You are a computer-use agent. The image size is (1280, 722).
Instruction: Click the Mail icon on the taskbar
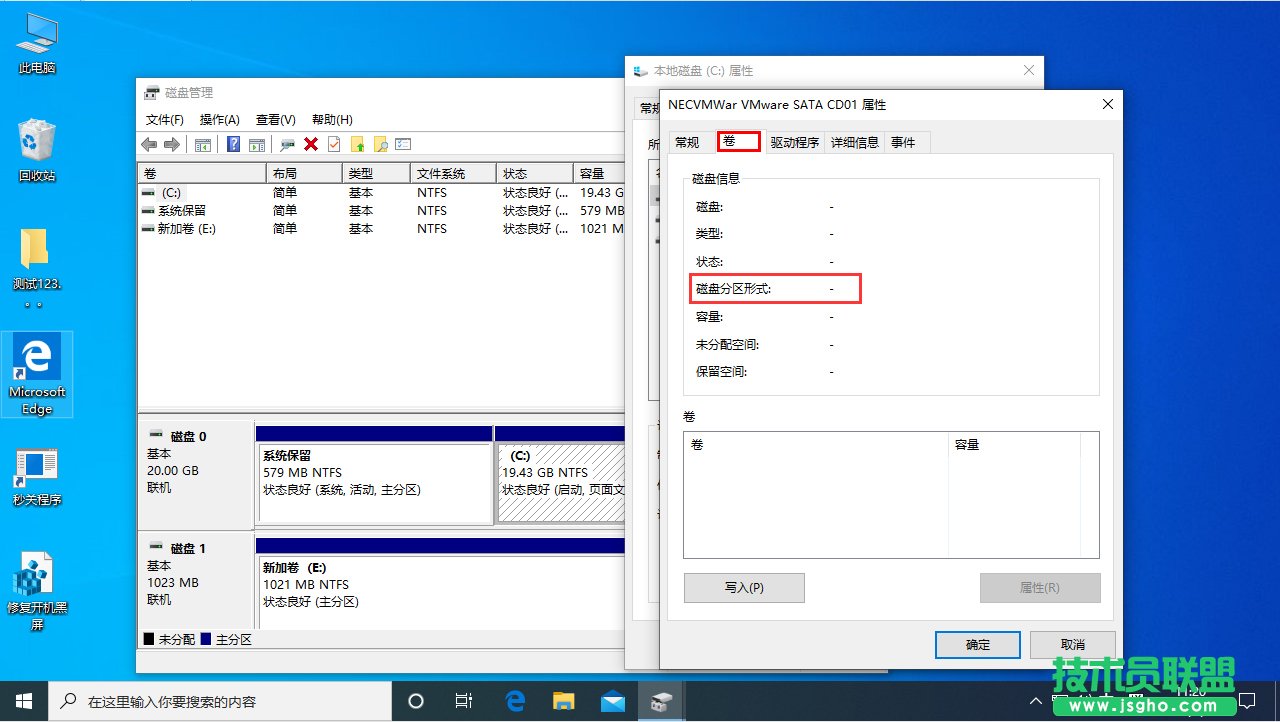pos(612,702)
